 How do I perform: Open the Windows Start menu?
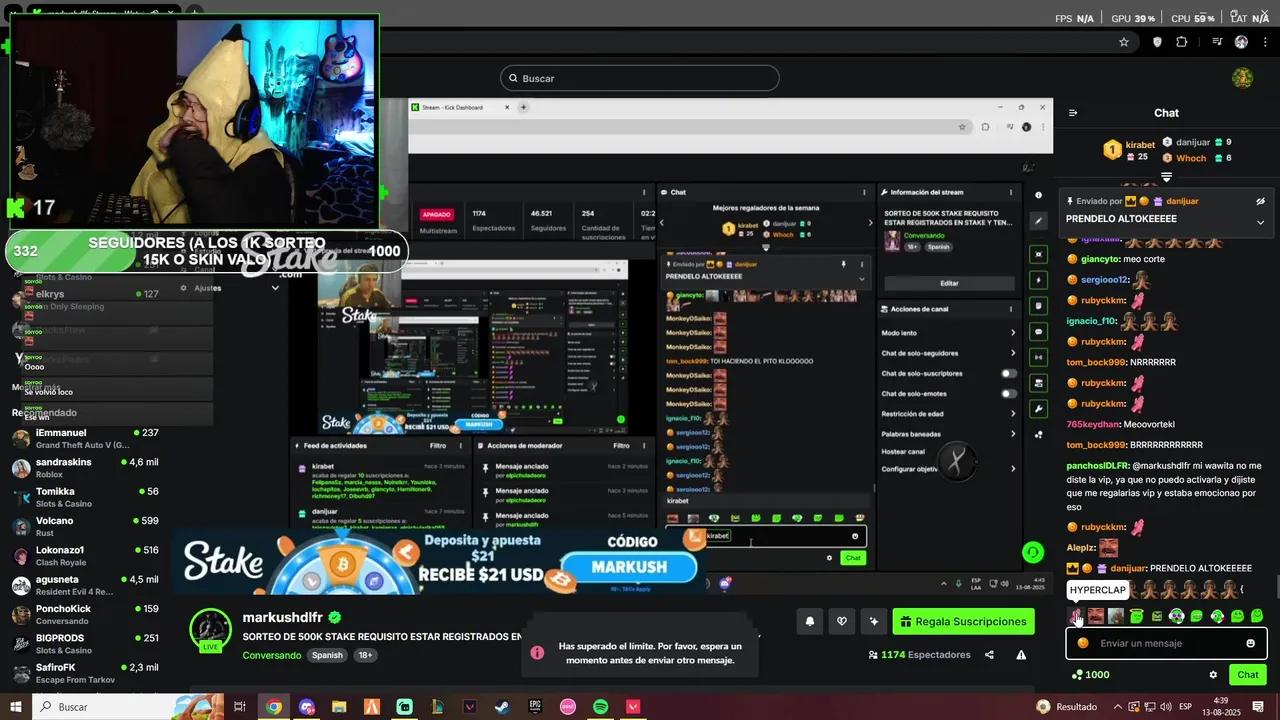16,707
